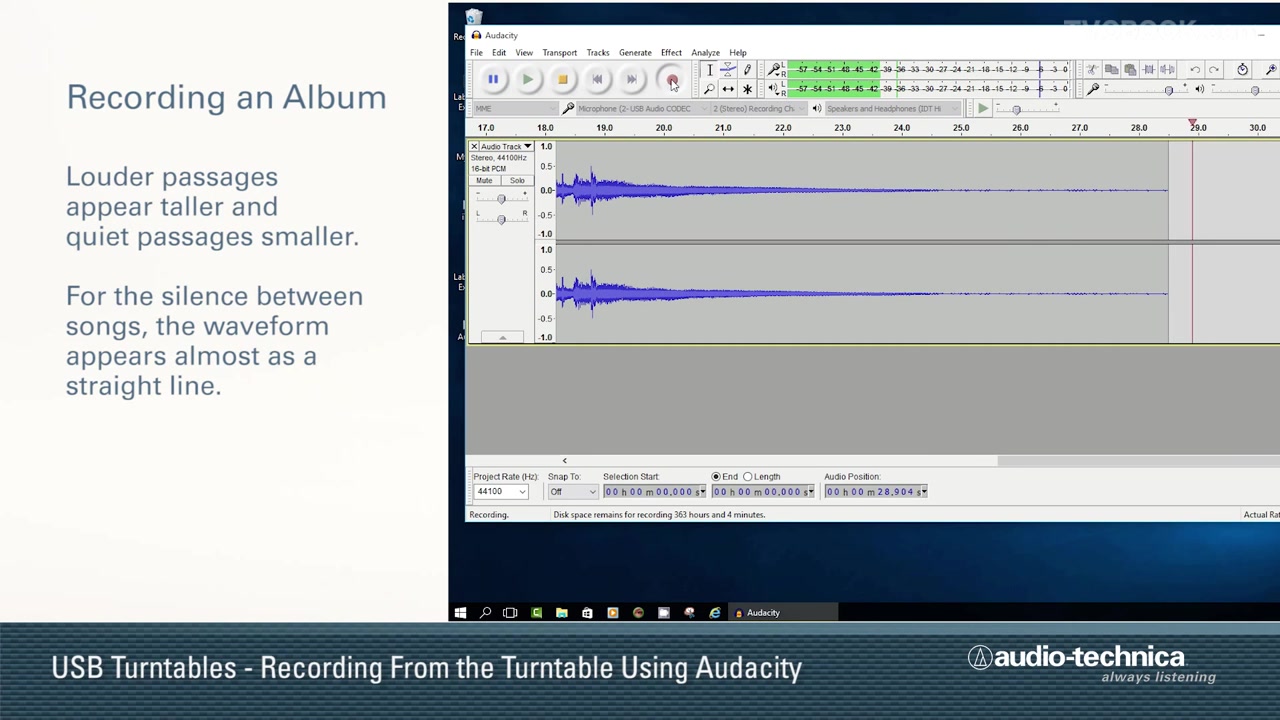Click the recording meter microphone icon

[774, 70]
